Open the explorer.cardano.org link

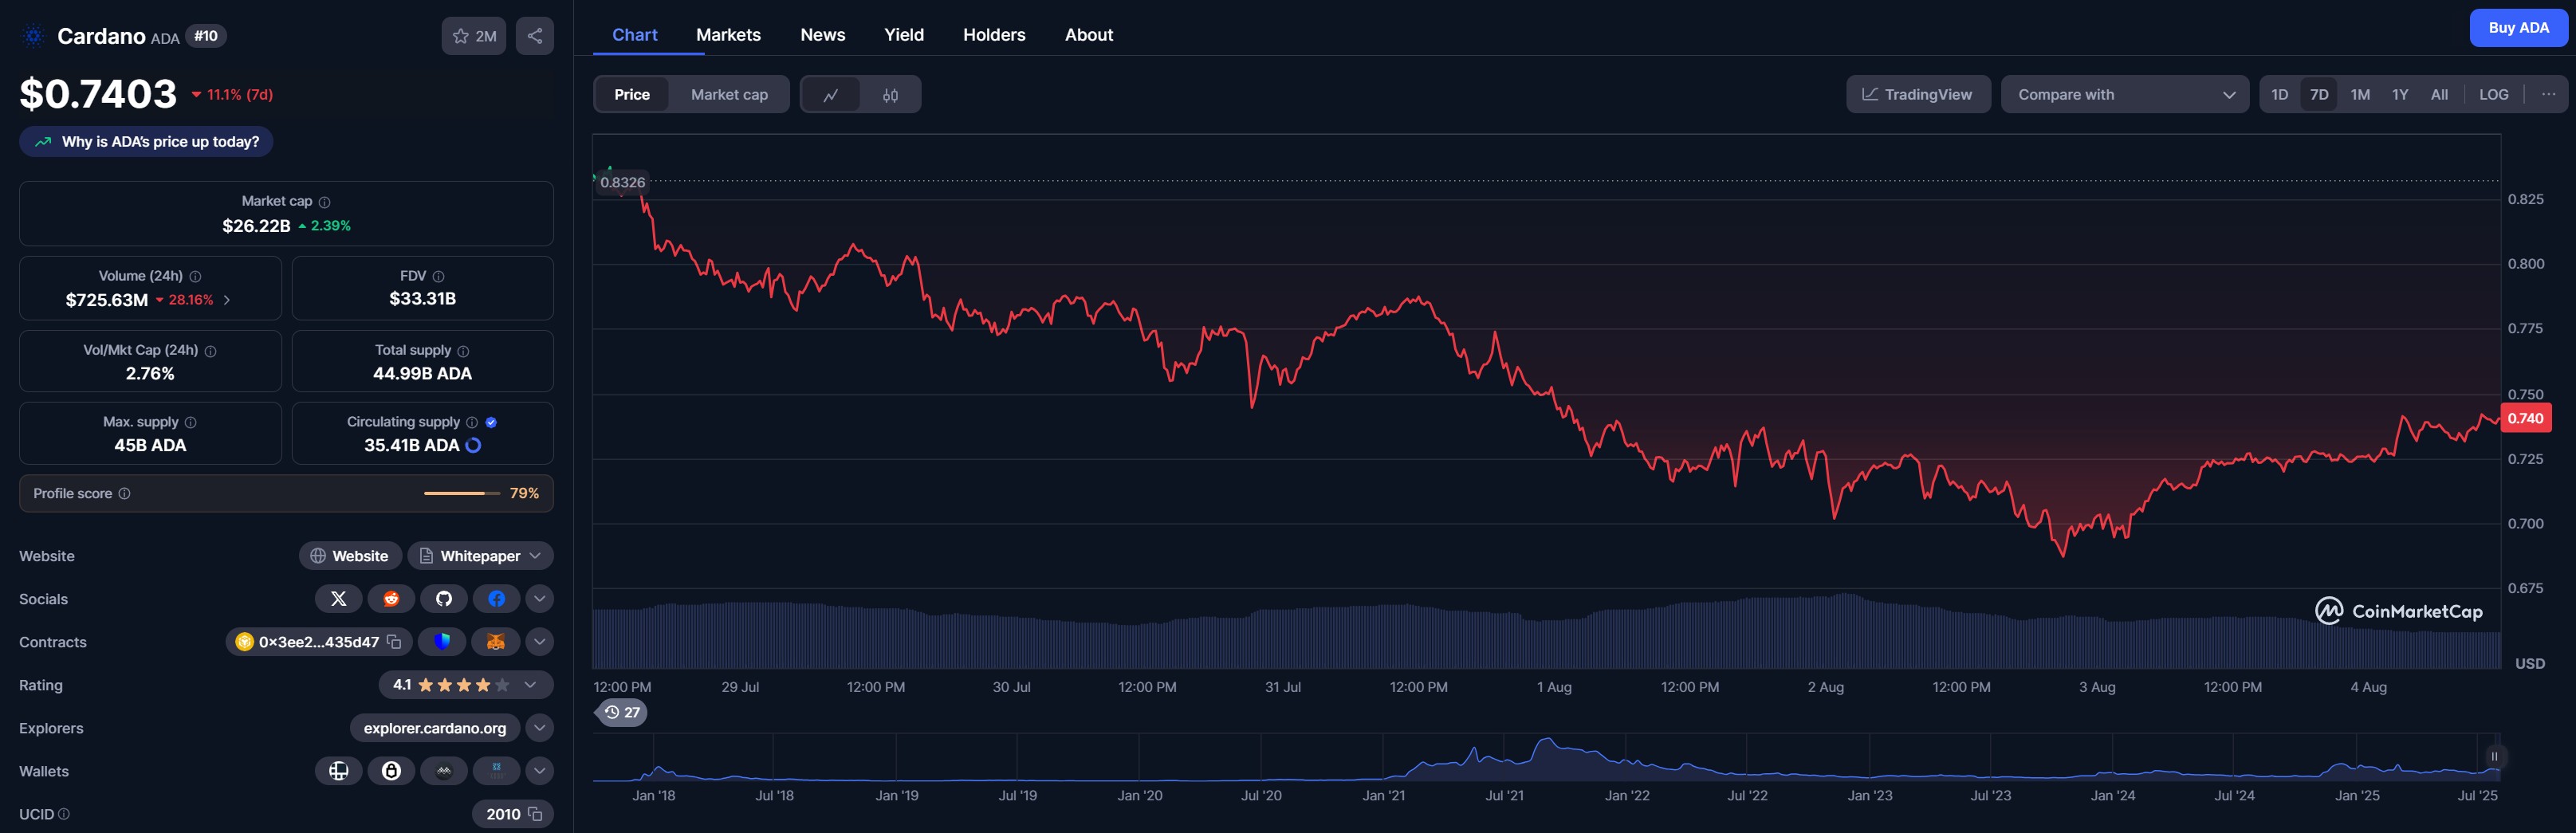point(434,728)
